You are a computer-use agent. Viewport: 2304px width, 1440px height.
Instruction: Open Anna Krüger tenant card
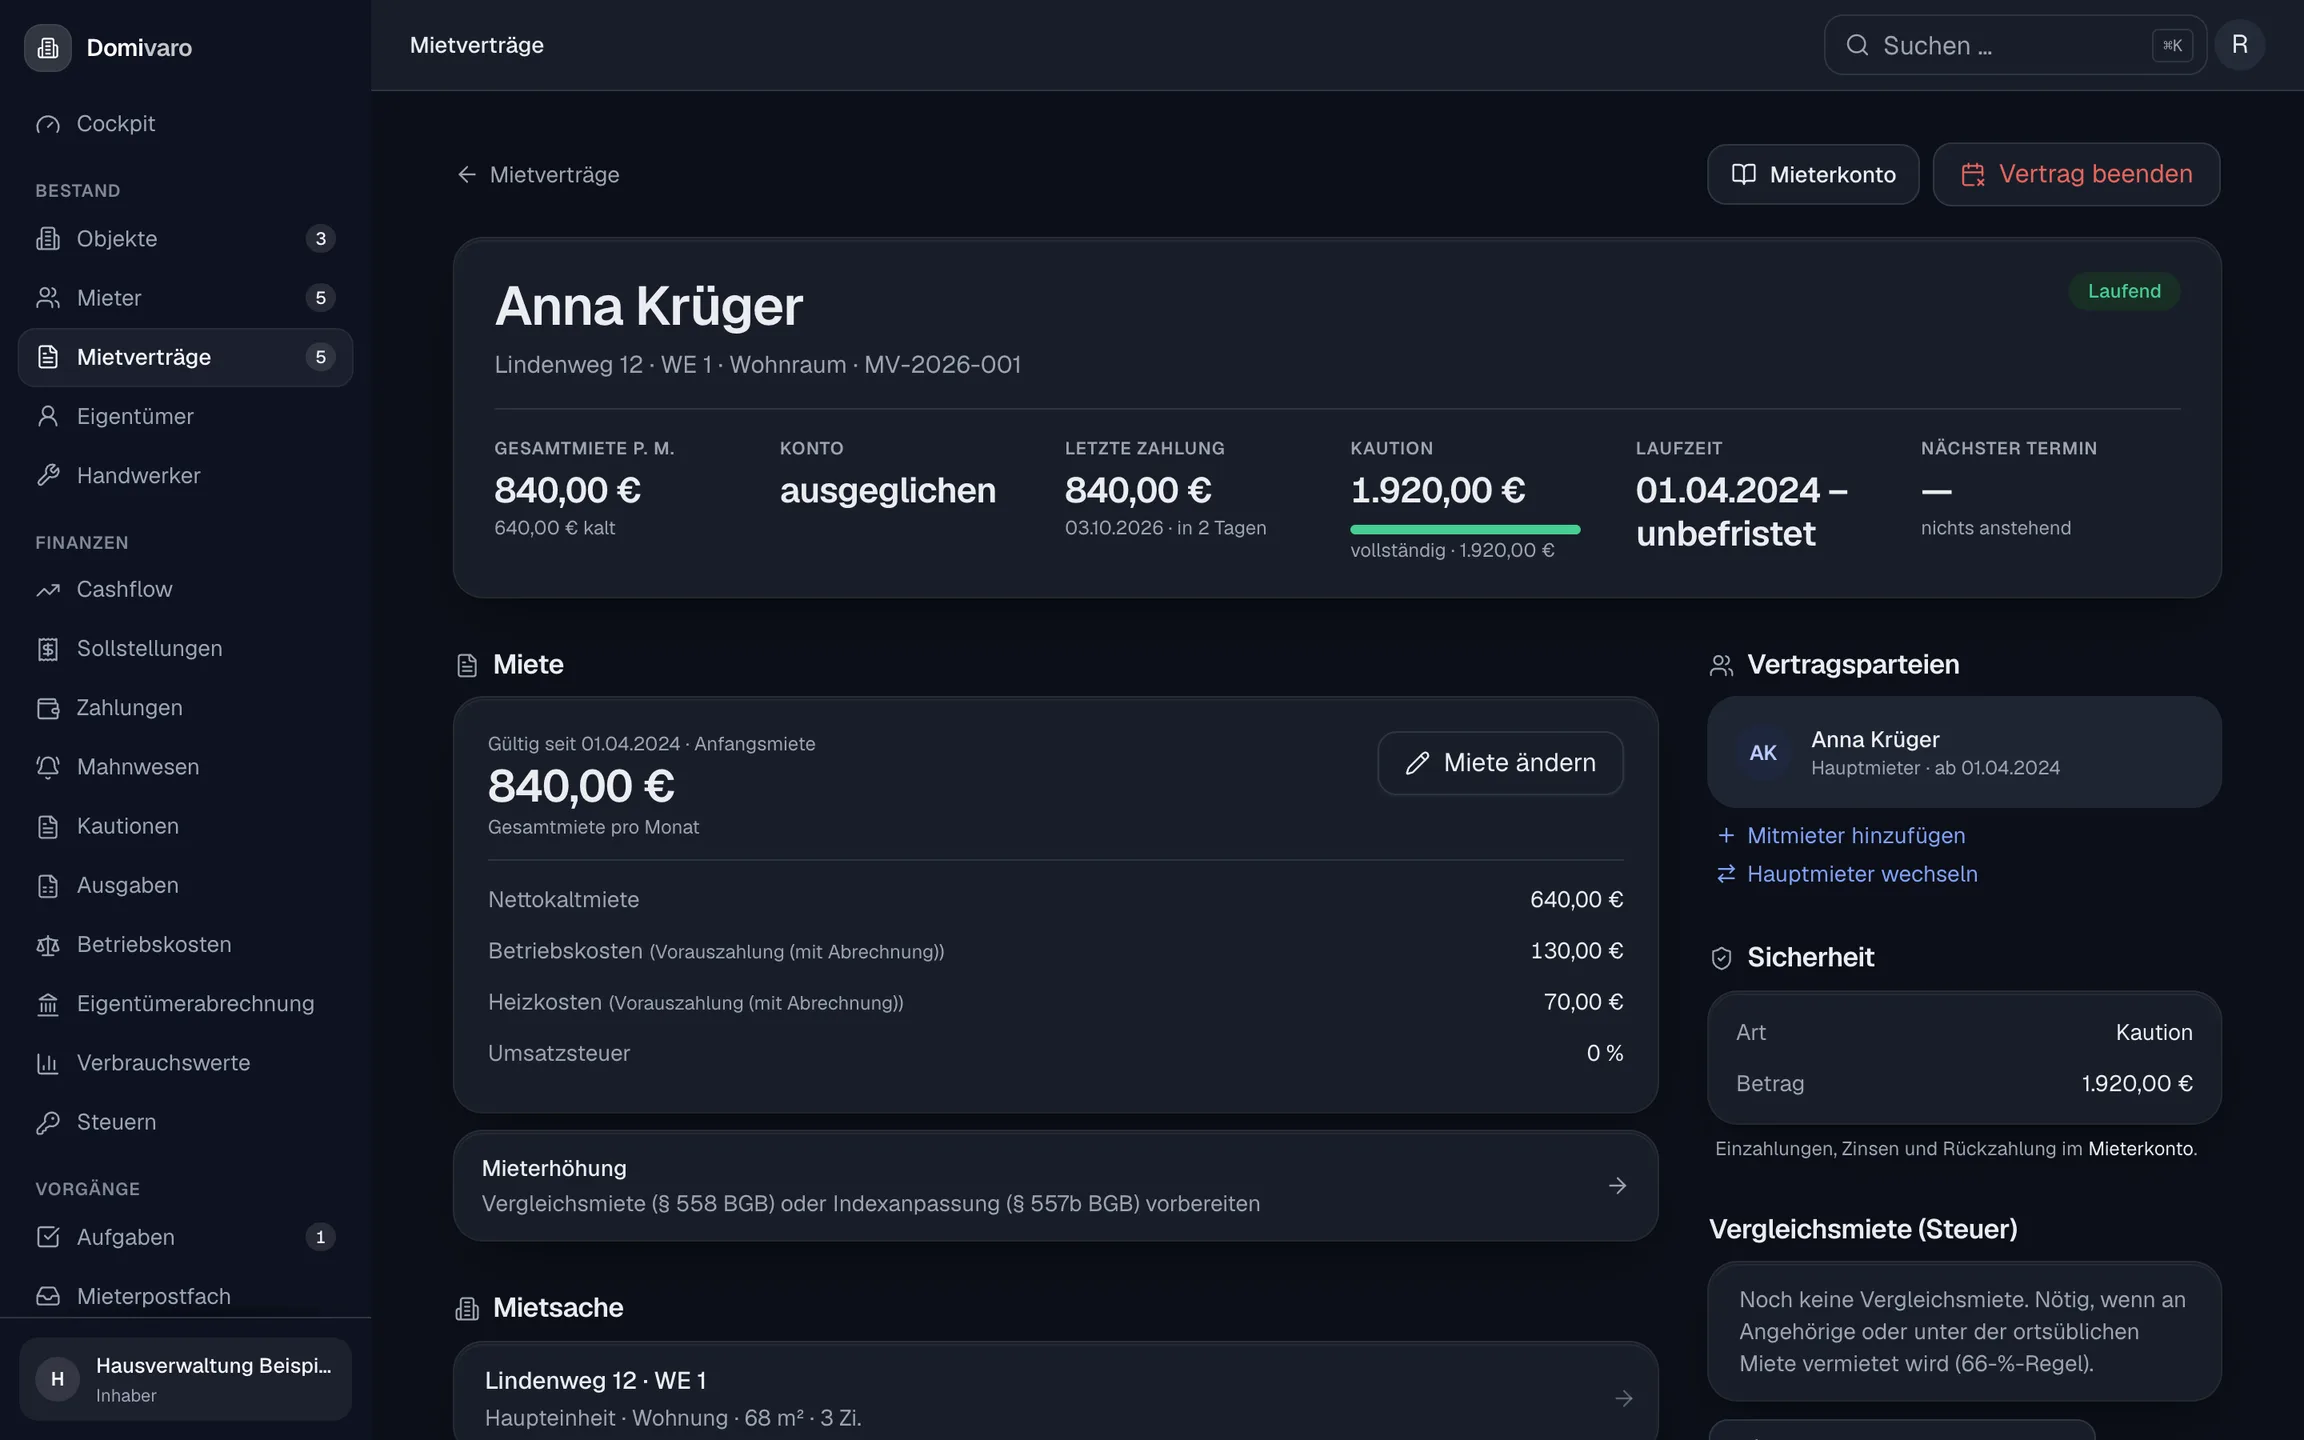pos(1964,752)
